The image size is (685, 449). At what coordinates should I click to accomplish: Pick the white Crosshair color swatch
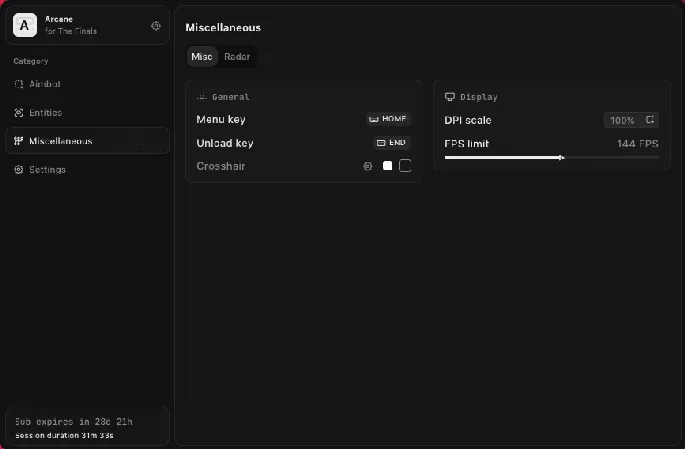[x=388, y=166]
